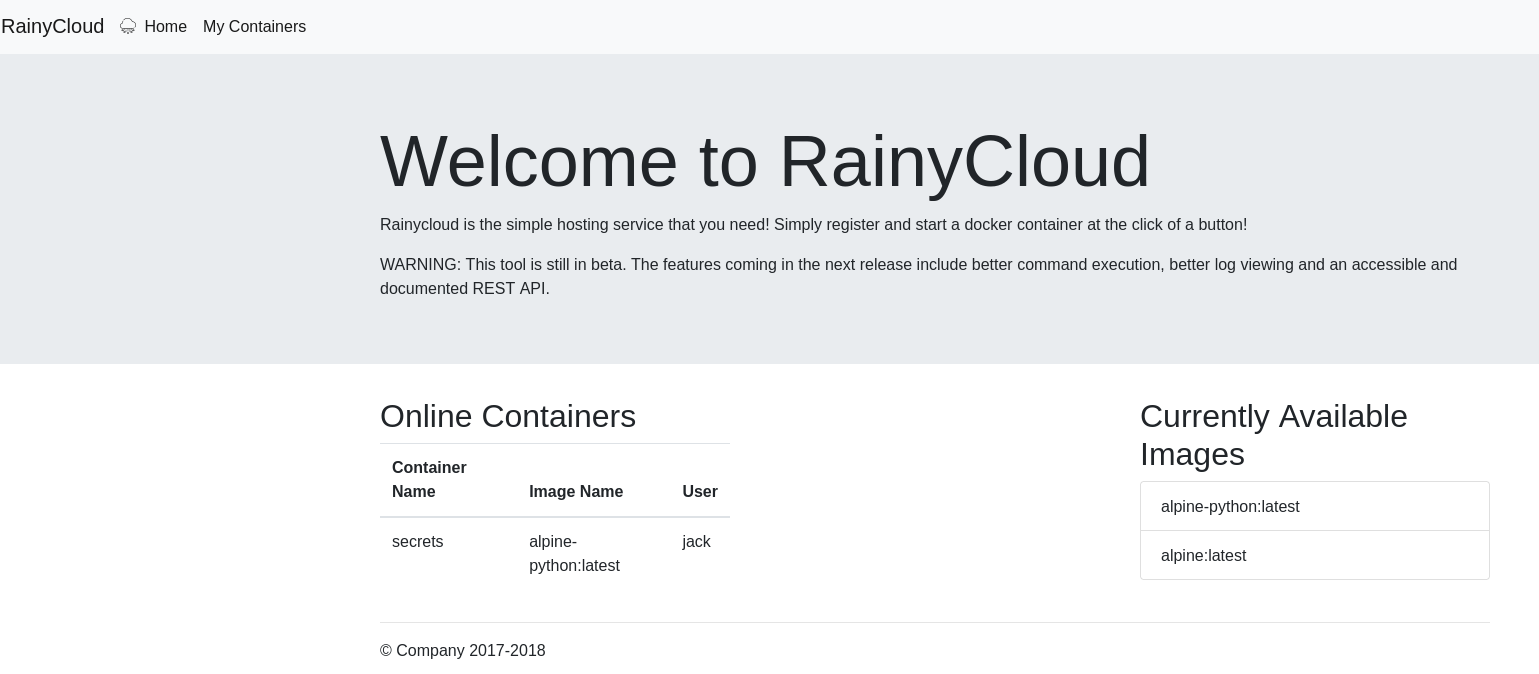This screenshot has height=674, width=1539.
Task: Click the word WARNING in beta notice
Action: (x=420, y=265)
